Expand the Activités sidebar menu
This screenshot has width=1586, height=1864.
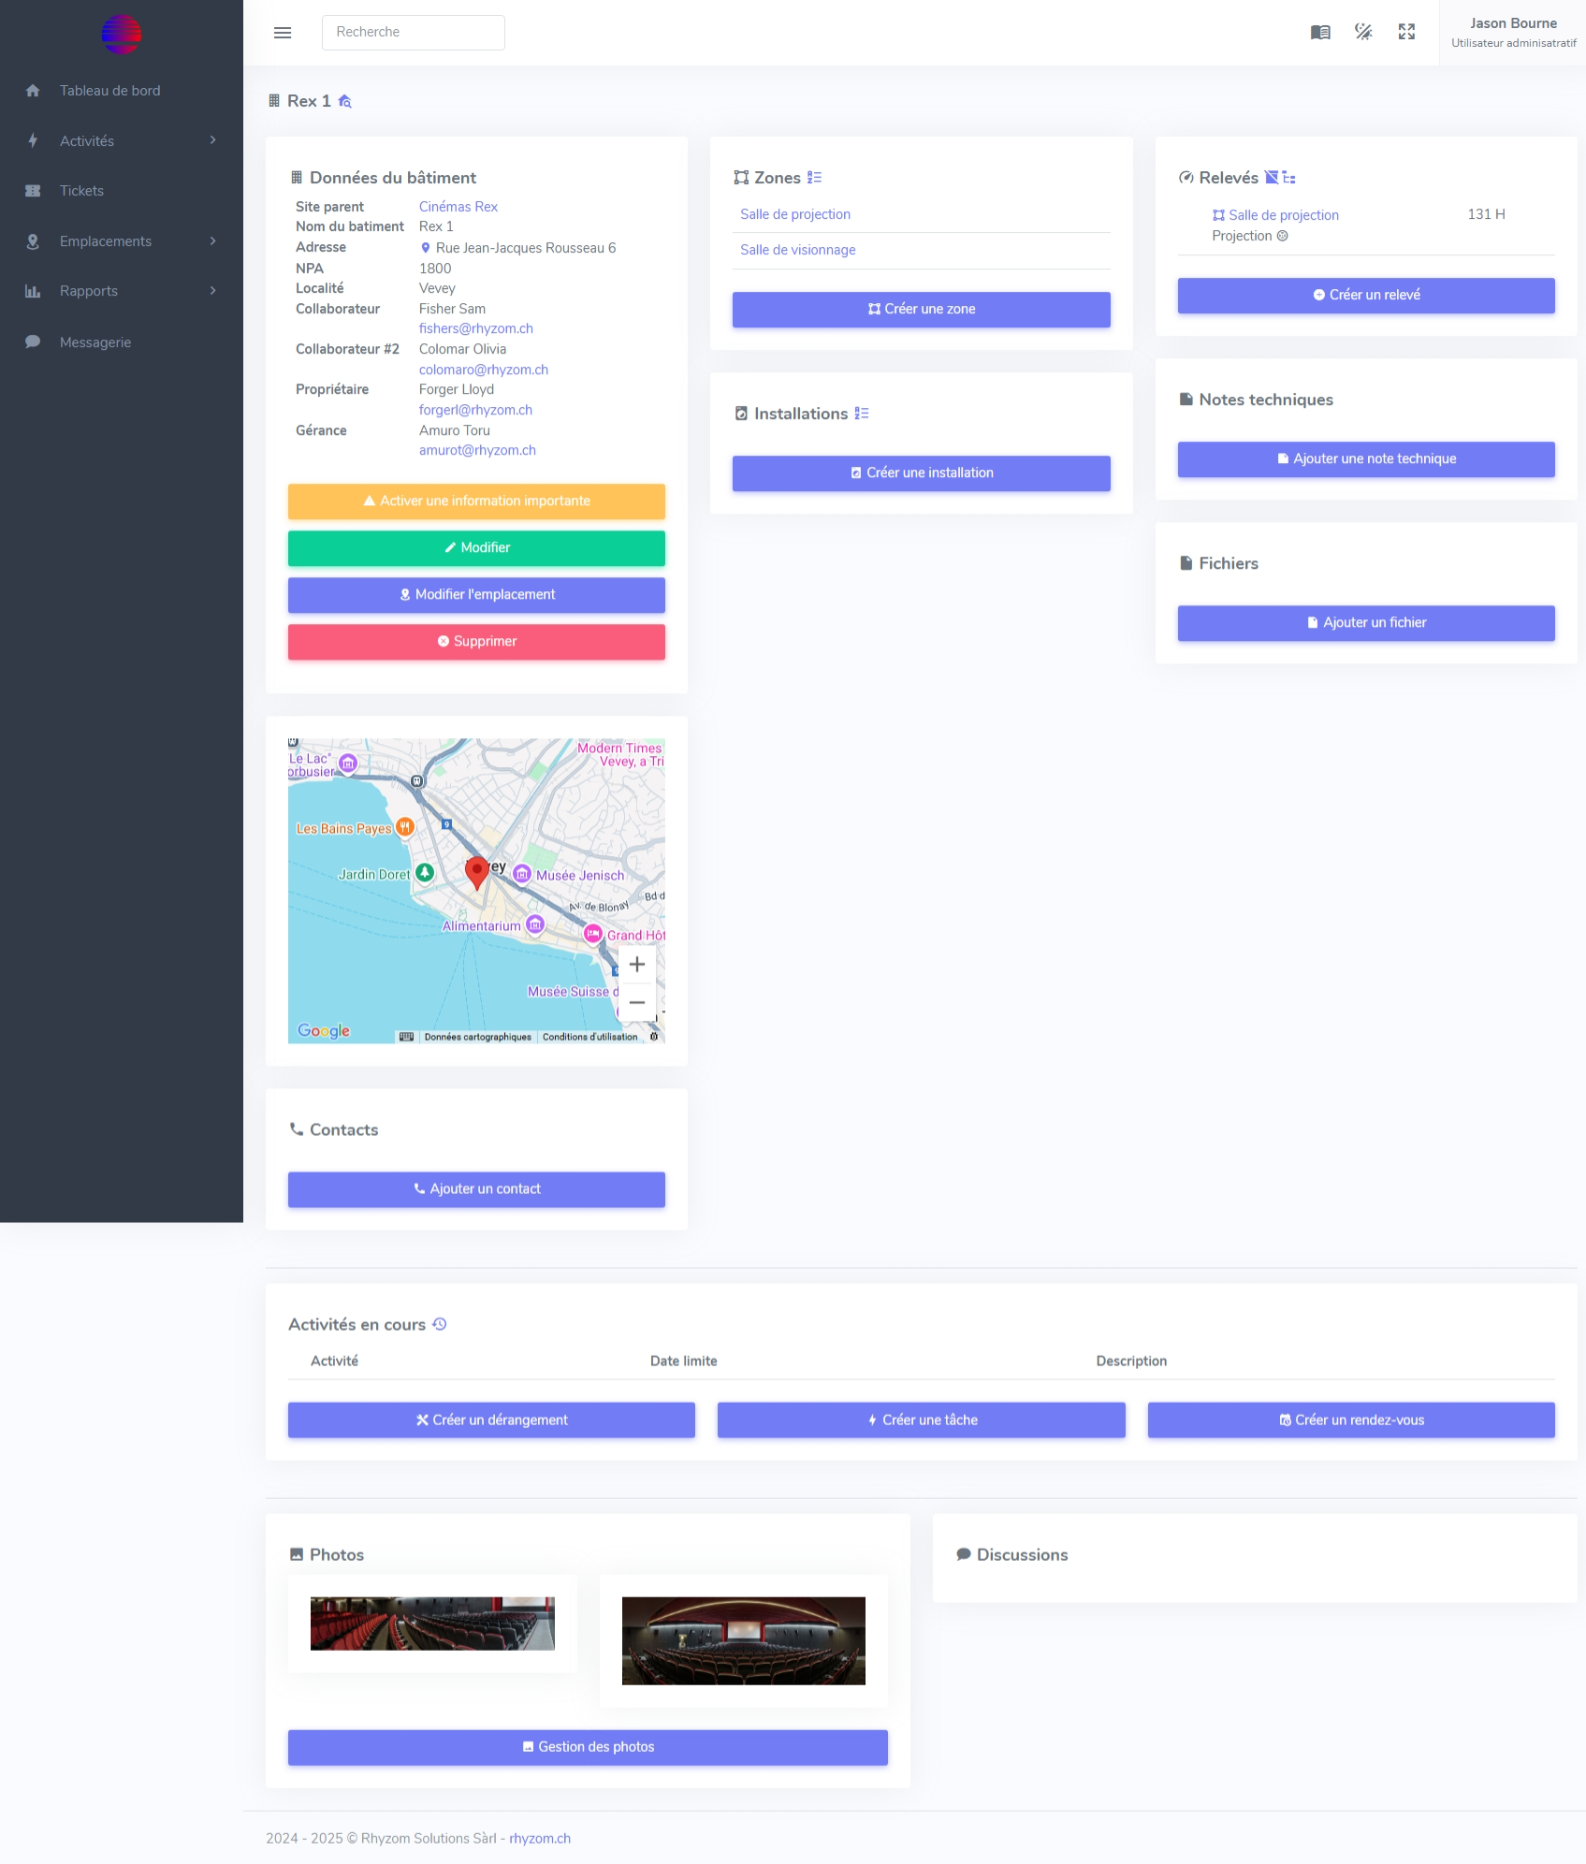pyautogui.click(x=121, y=141)
